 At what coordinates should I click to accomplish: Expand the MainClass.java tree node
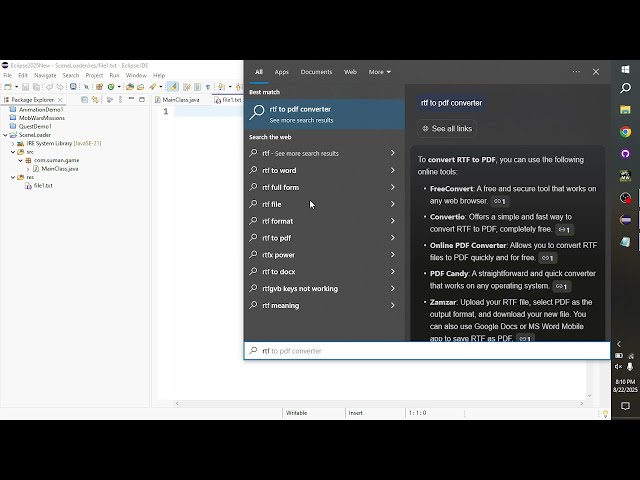(x=28, y=169)
